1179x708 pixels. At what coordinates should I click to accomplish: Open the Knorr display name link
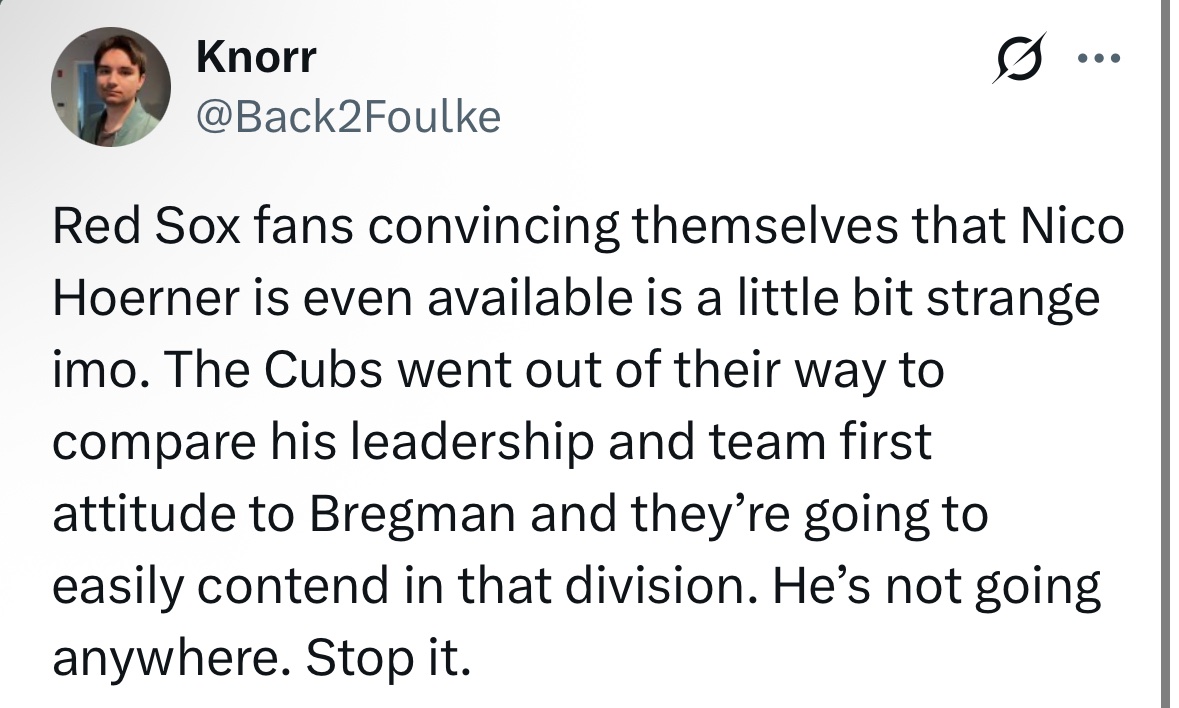256,57
